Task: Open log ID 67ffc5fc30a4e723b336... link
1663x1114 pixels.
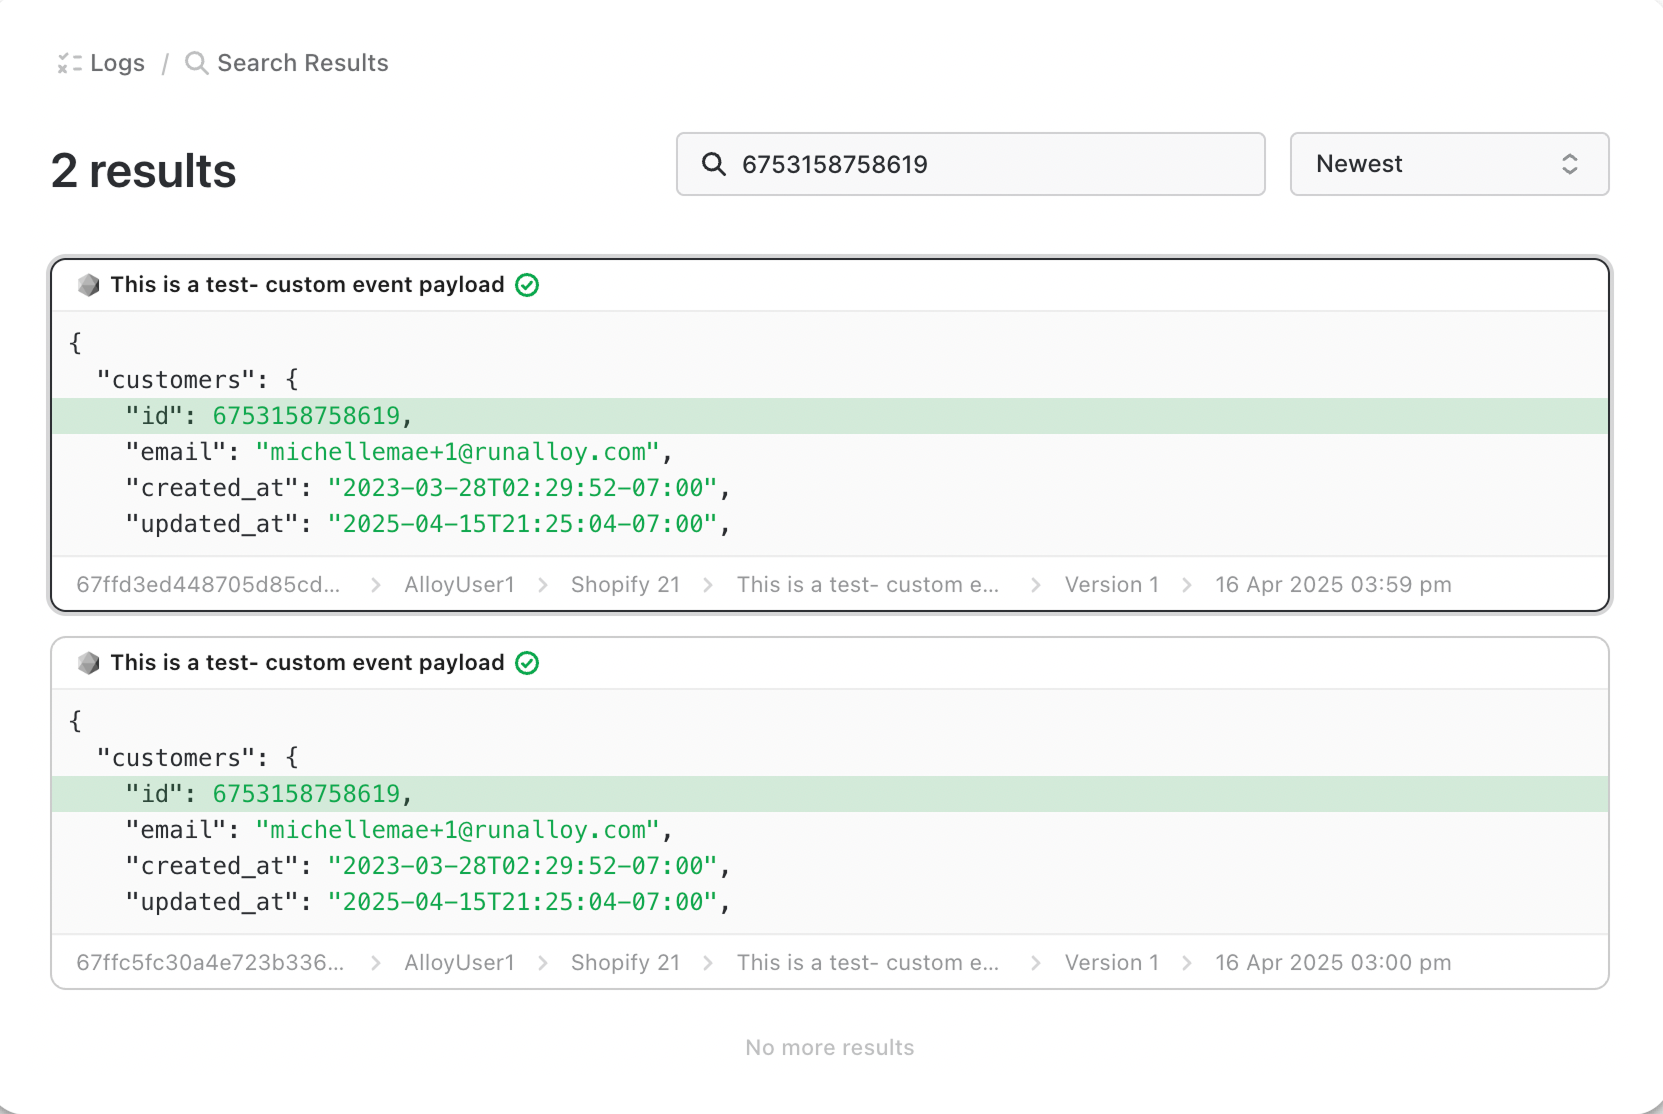Action: (210, 963)
